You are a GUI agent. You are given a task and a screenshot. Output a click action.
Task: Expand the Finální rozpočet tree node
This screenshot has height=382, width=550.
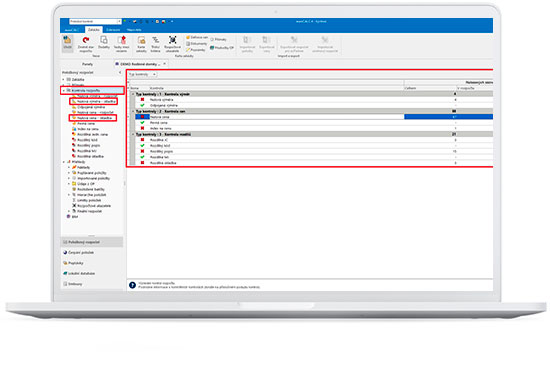tap(69, 211)
